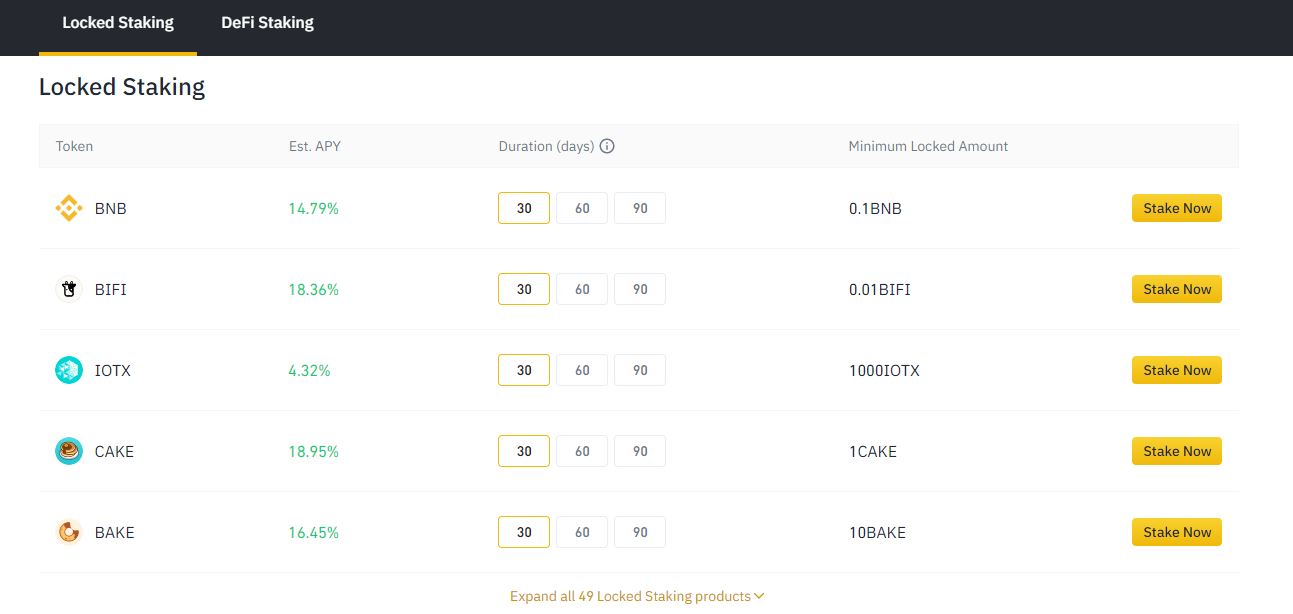Click the 0.1BNB minimum locked amount
Viewport: 1293px width, 614px height.
[x=875, y=209]
